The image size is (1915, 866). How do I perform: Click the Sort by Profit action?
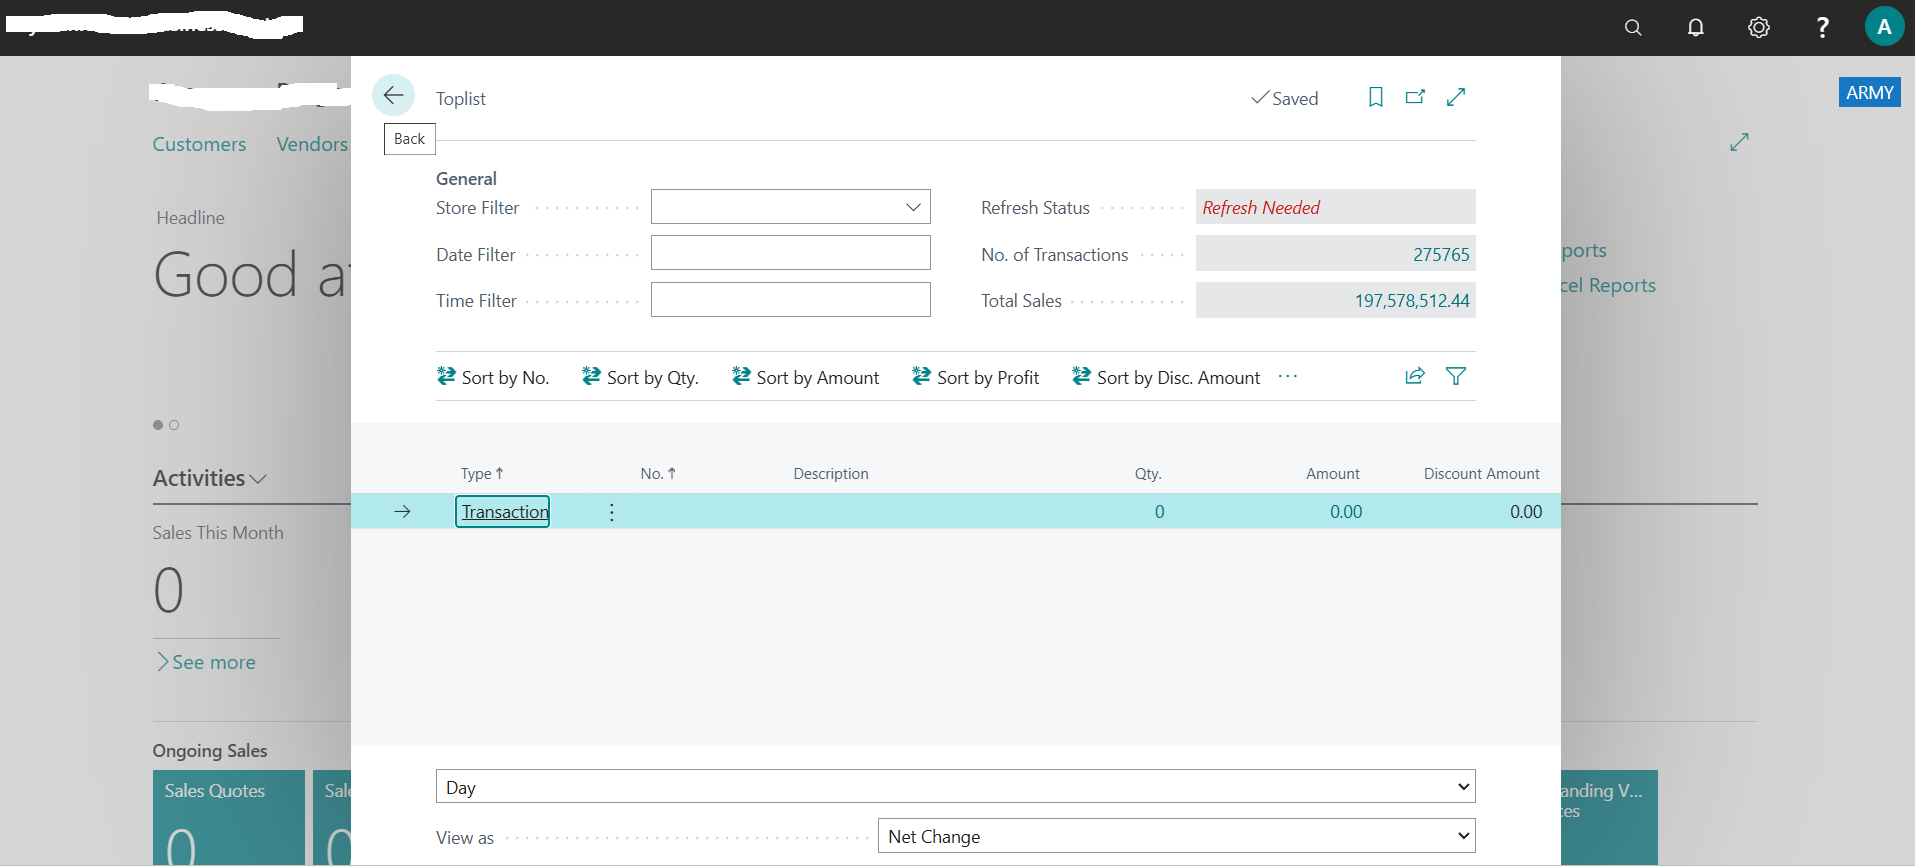pos(975,377)
